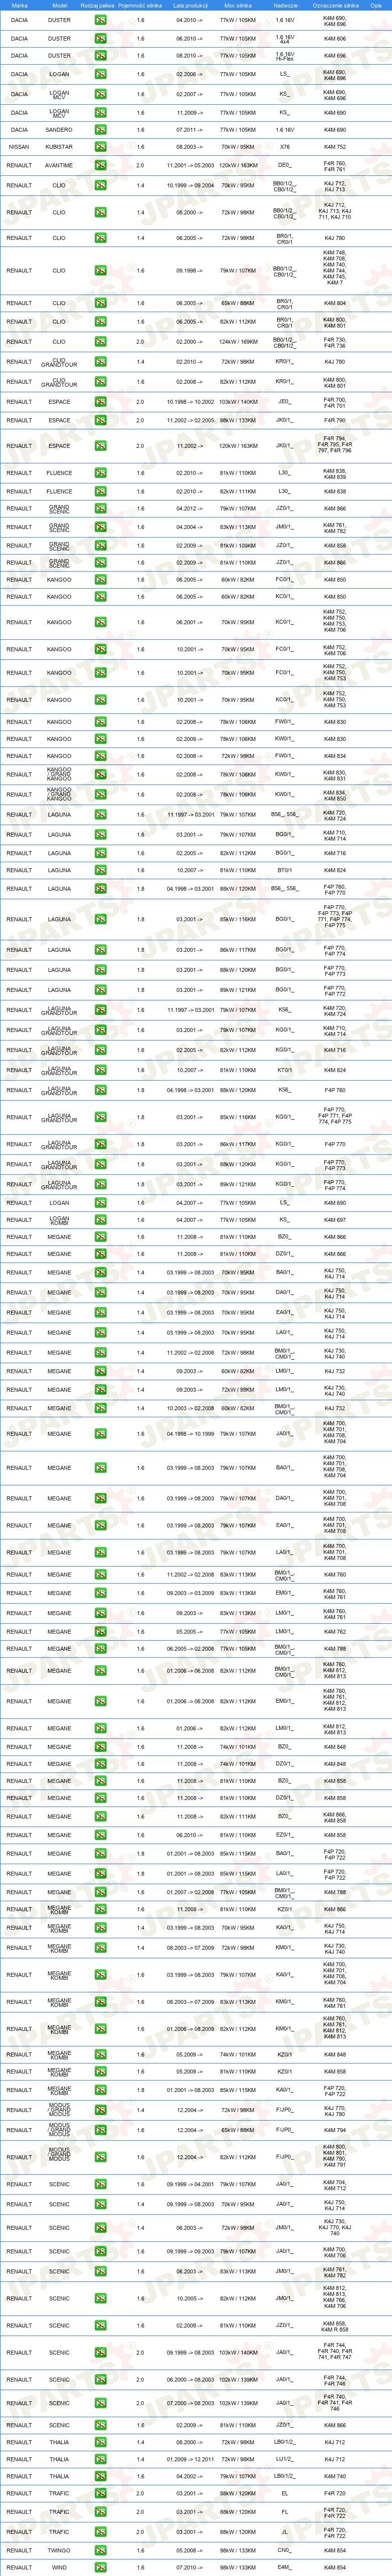
Task: Click the fuel icon for LAGUNA body BT0/1_
Action: point(100,870)
